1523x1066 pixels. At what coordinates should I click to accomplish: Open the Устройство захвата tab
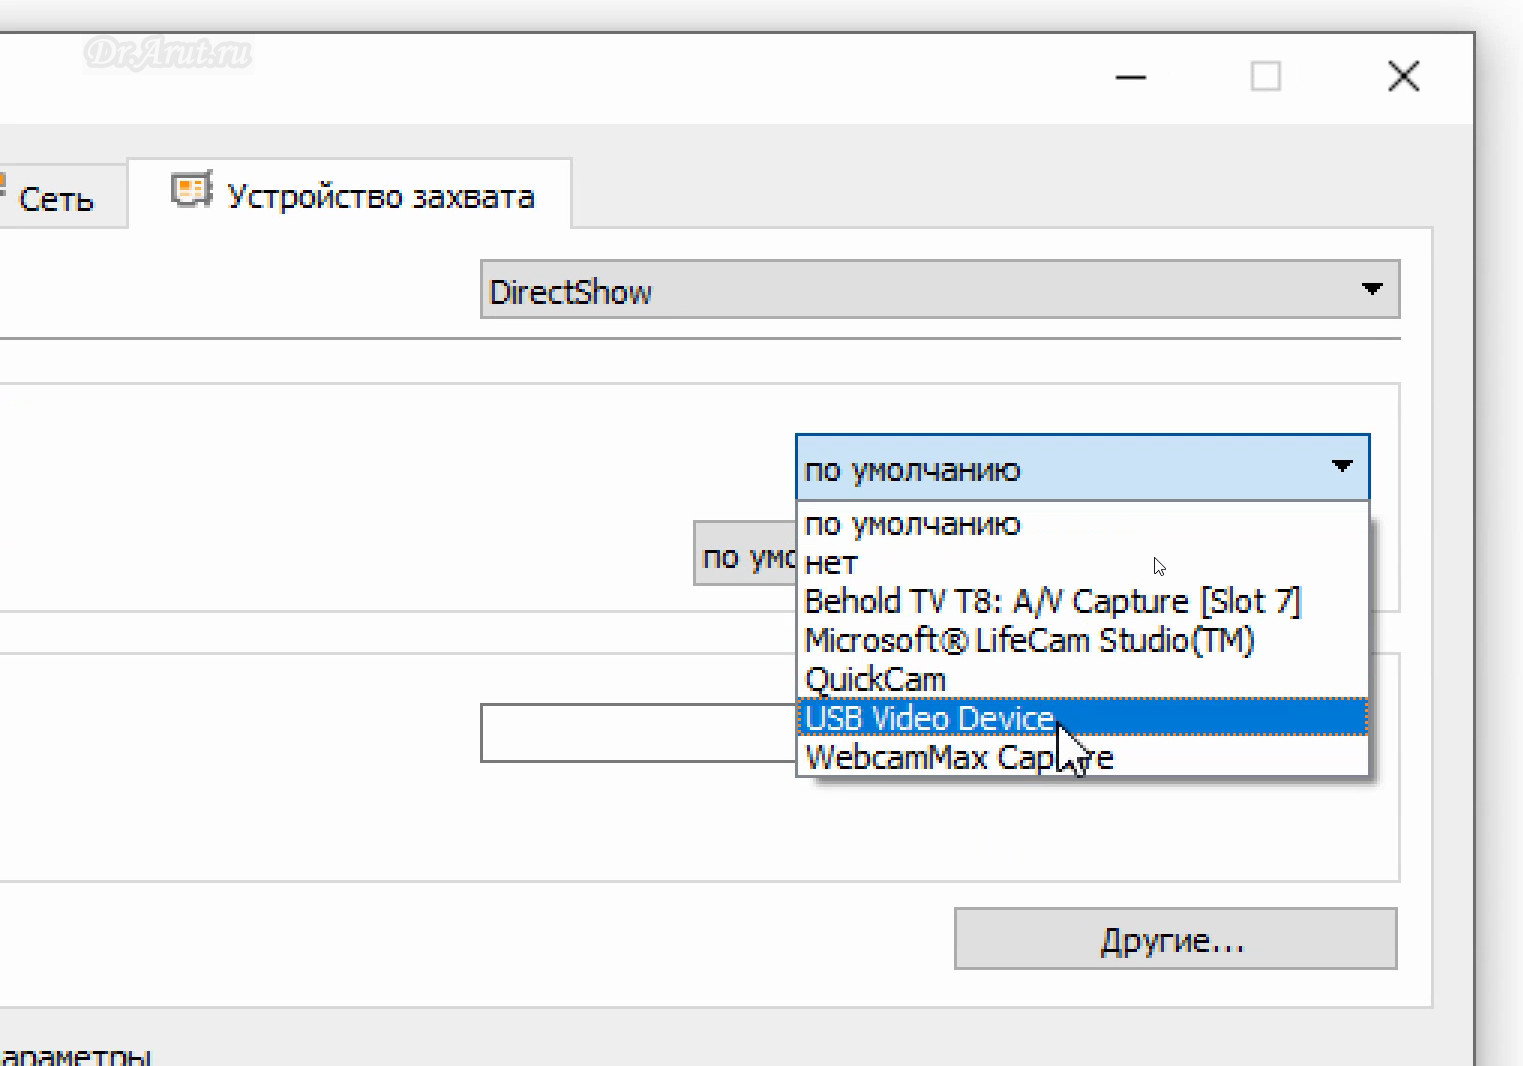coord(380,196)
